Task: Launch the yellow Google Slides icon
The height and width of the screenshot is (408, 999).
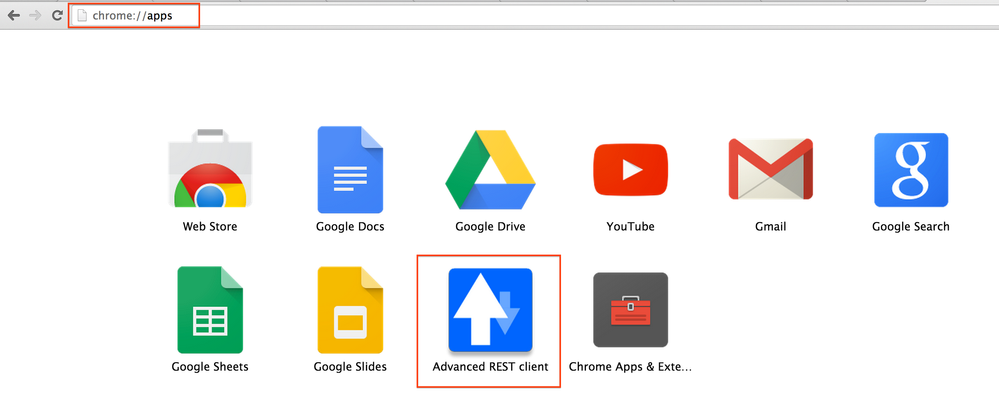Action: click(x=350, y=309)
